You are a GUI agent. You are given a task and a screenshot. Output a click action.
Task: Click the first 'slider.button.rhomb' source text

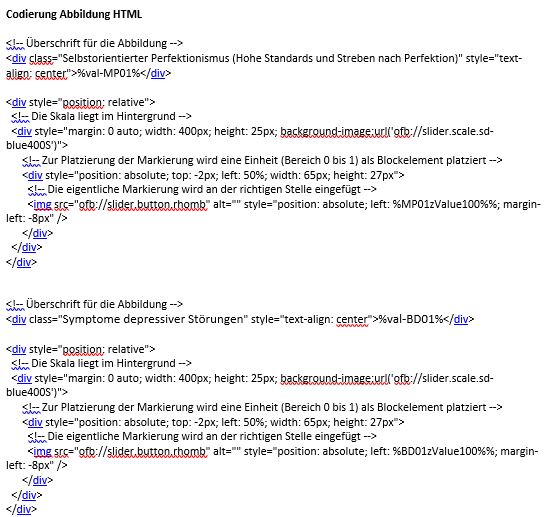(156, 204)
